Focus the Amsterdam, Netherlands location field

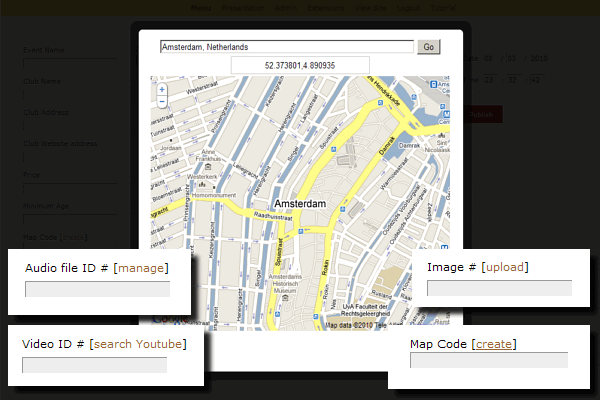coord(287,47)
